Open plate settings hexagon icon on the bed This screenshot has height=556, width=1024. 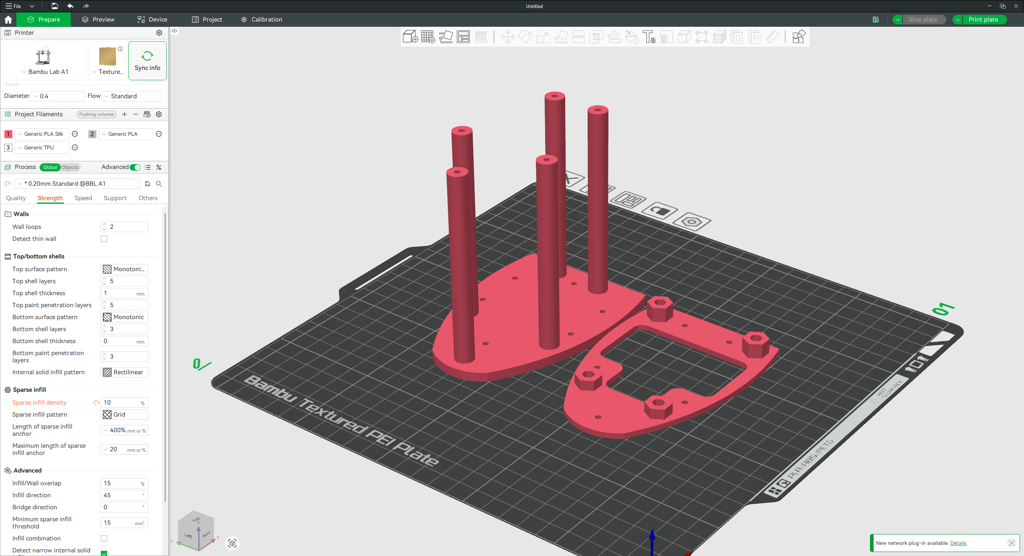click(x=692, y=221)
